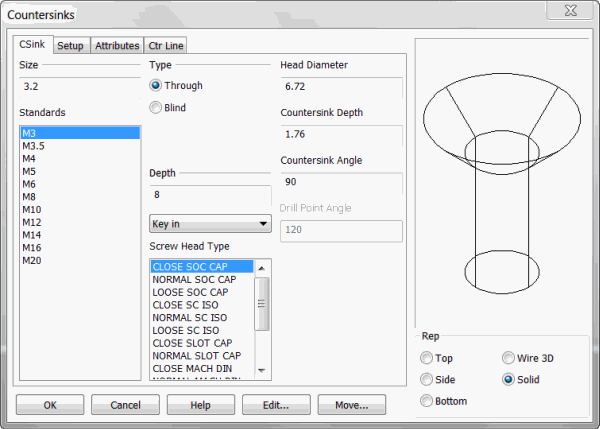This screenshot has width=600, height=429.
Task: Open the Ctr Line tab
Action: point(165,46)
